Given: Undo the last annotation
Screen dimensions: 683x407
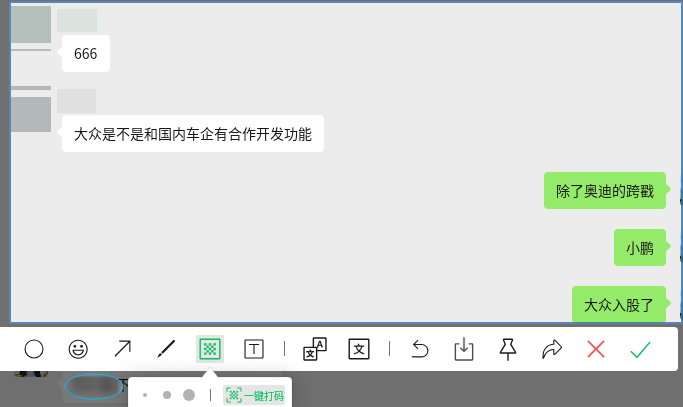Looking at the screenshot, I should click(420, 349).
